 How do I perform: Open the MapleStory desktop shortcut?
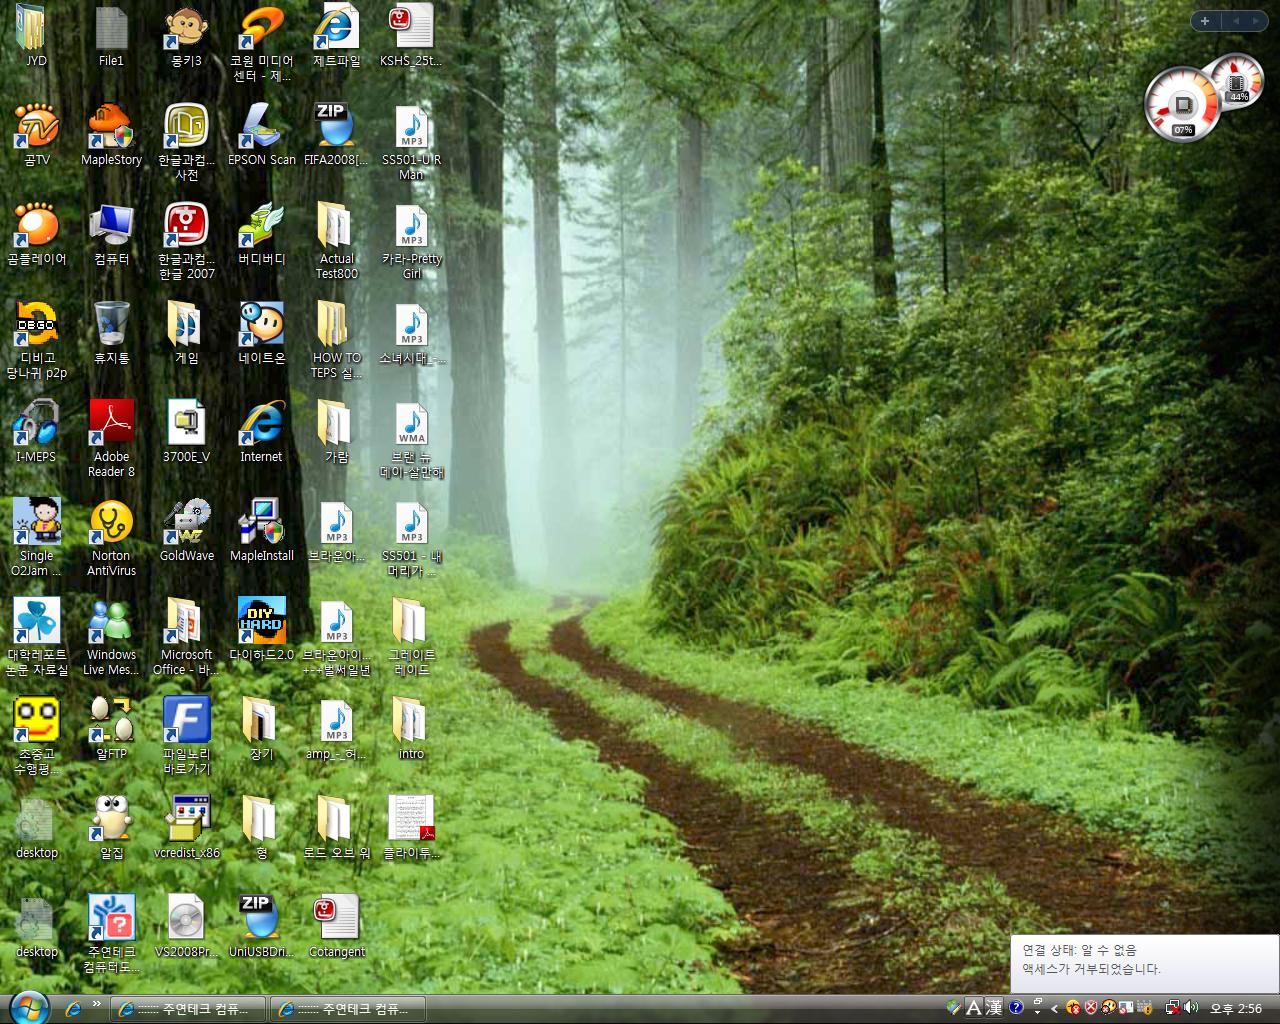tap(111, 134)
